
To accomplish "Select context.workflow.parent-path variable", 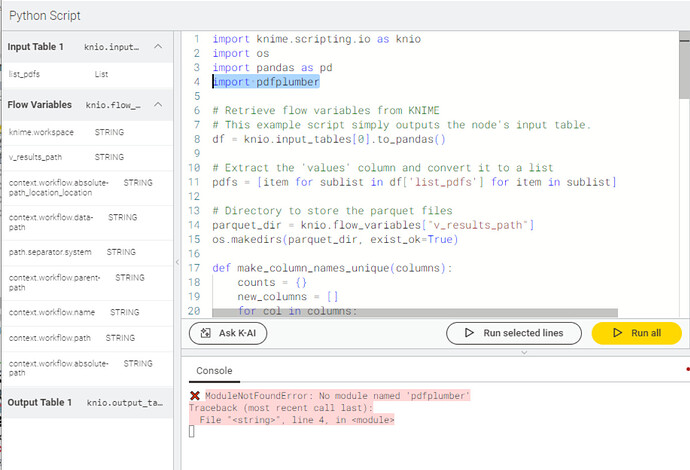I will 88,283.
